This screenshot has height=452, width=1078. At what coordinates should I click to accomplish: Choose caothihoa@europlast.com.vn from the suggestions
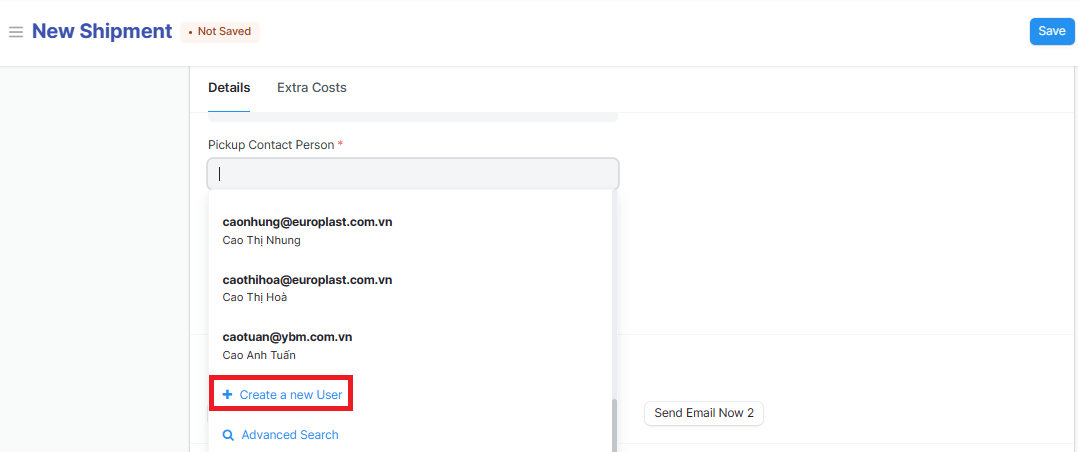307,280
